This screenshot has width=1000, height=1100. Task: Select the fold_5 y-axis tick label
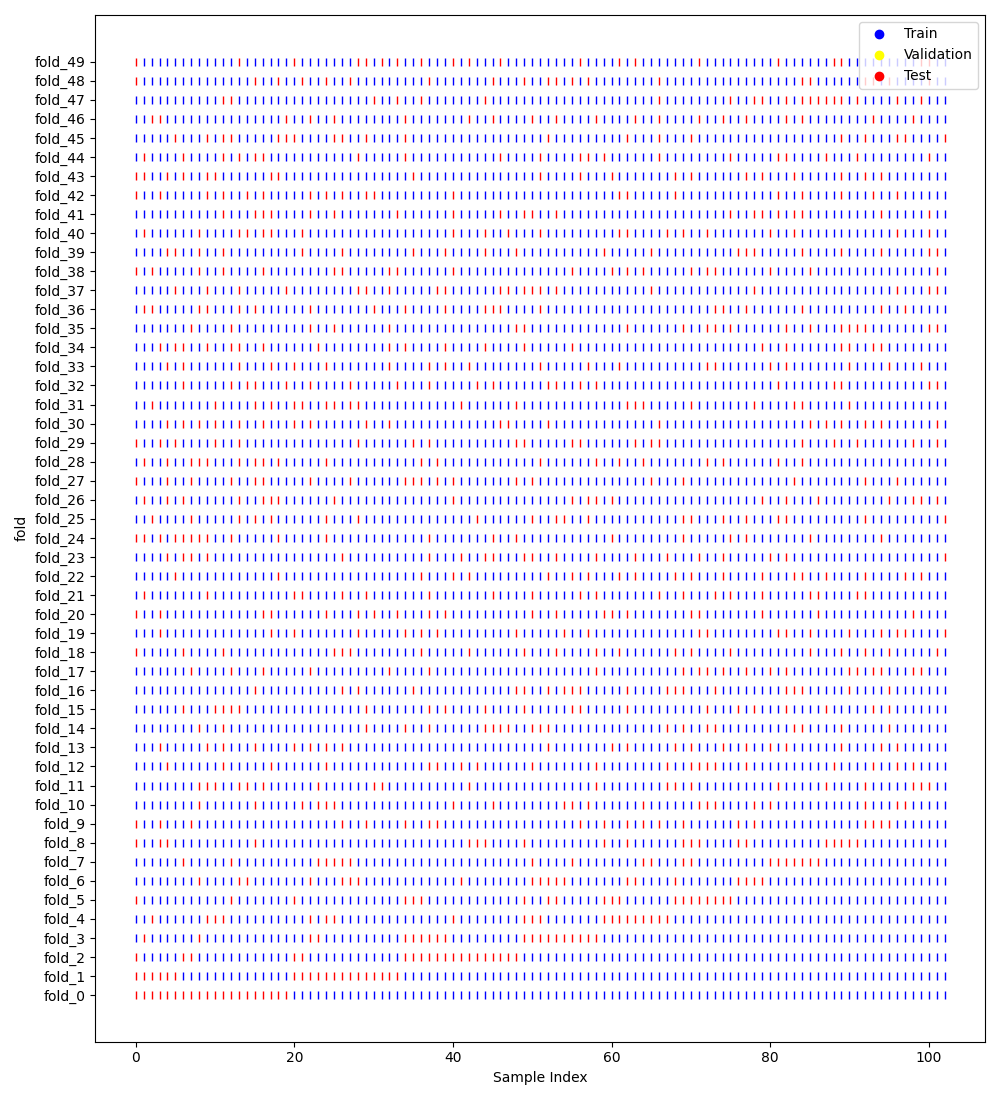[x=70, y=900]
